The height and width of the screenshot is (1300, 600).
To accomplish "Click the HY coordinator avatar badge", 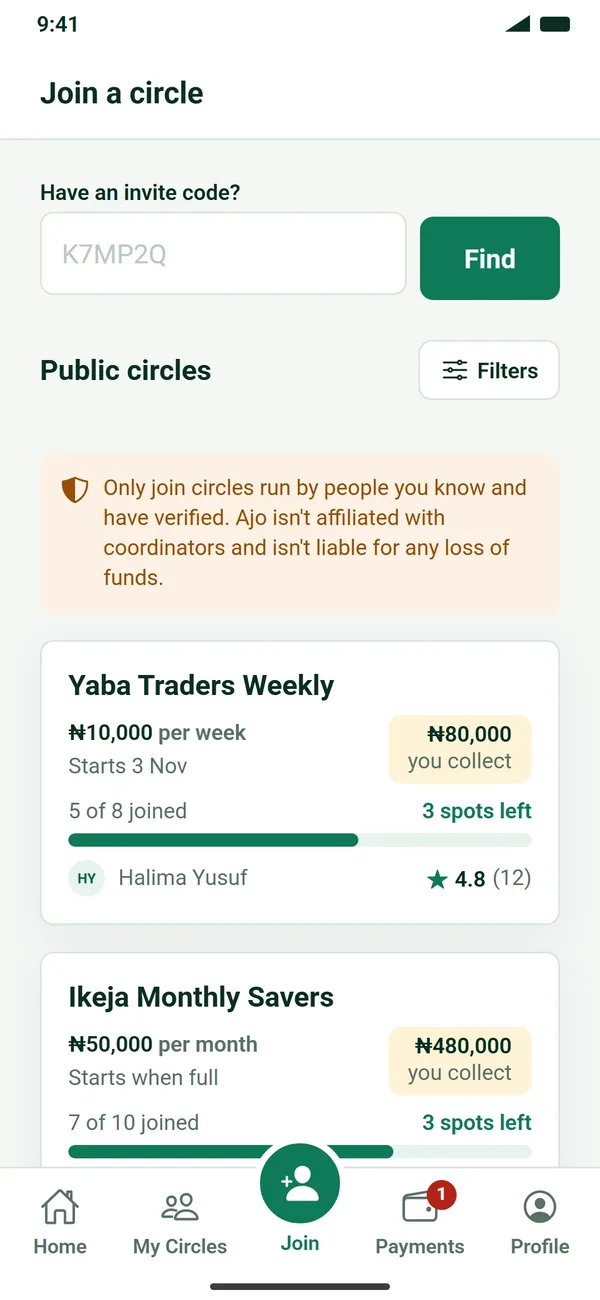I will point(87,879).
